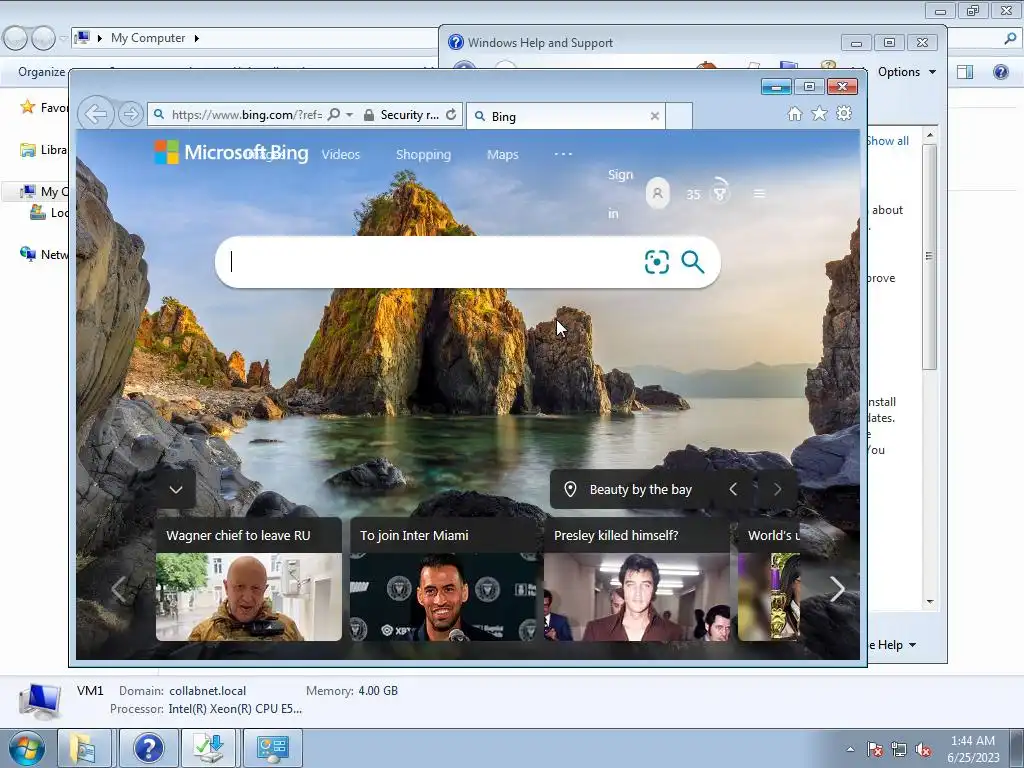
Task: Close the Bing tab
Action: point(654,116)
